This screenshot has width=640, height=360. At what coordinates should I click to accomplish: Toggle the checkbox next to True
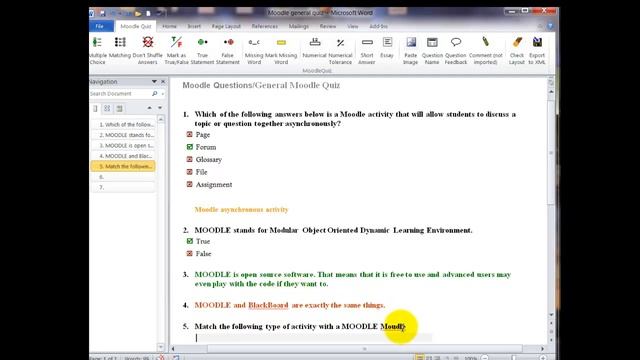(189, 241)
